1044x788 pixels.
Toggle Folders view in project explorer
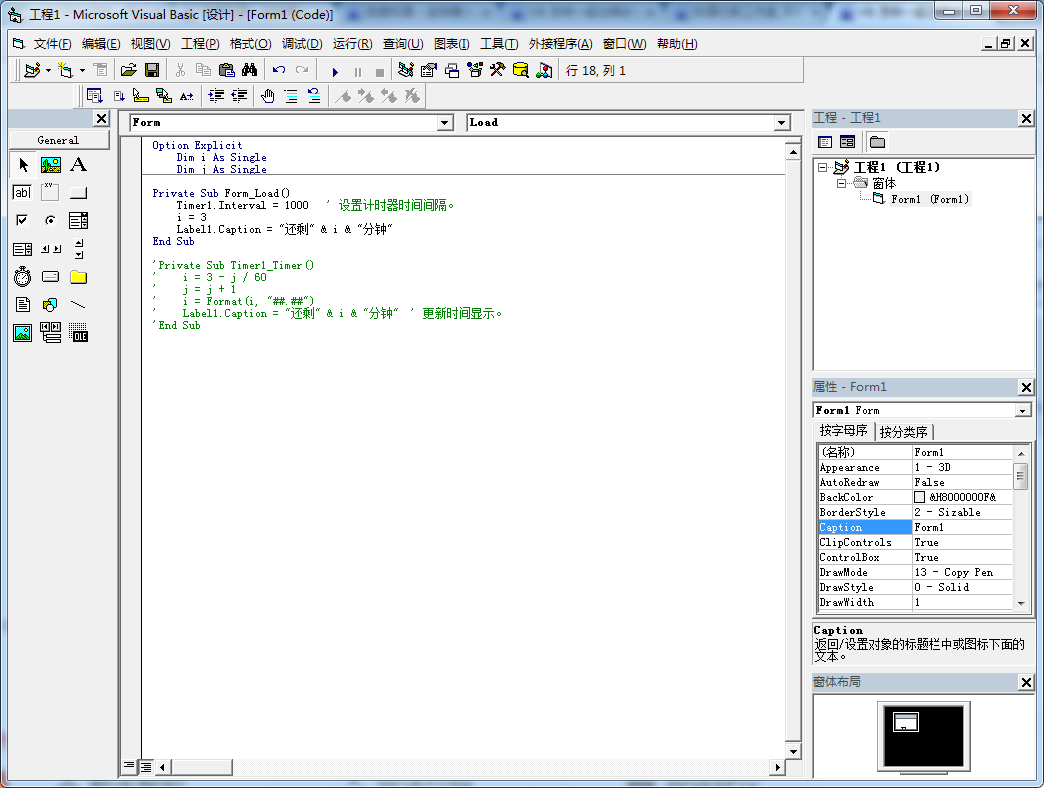click(876, 142)
